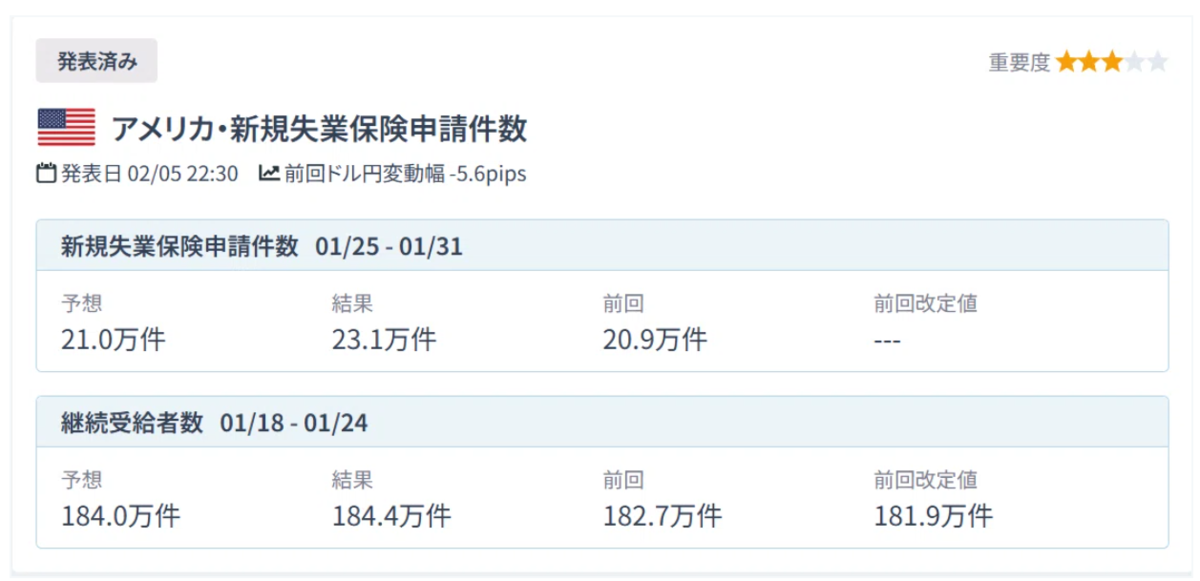This screenshot has height=581, width=1200.
Task: Click the 23.1万件 result value
Action: coord(384,340)
